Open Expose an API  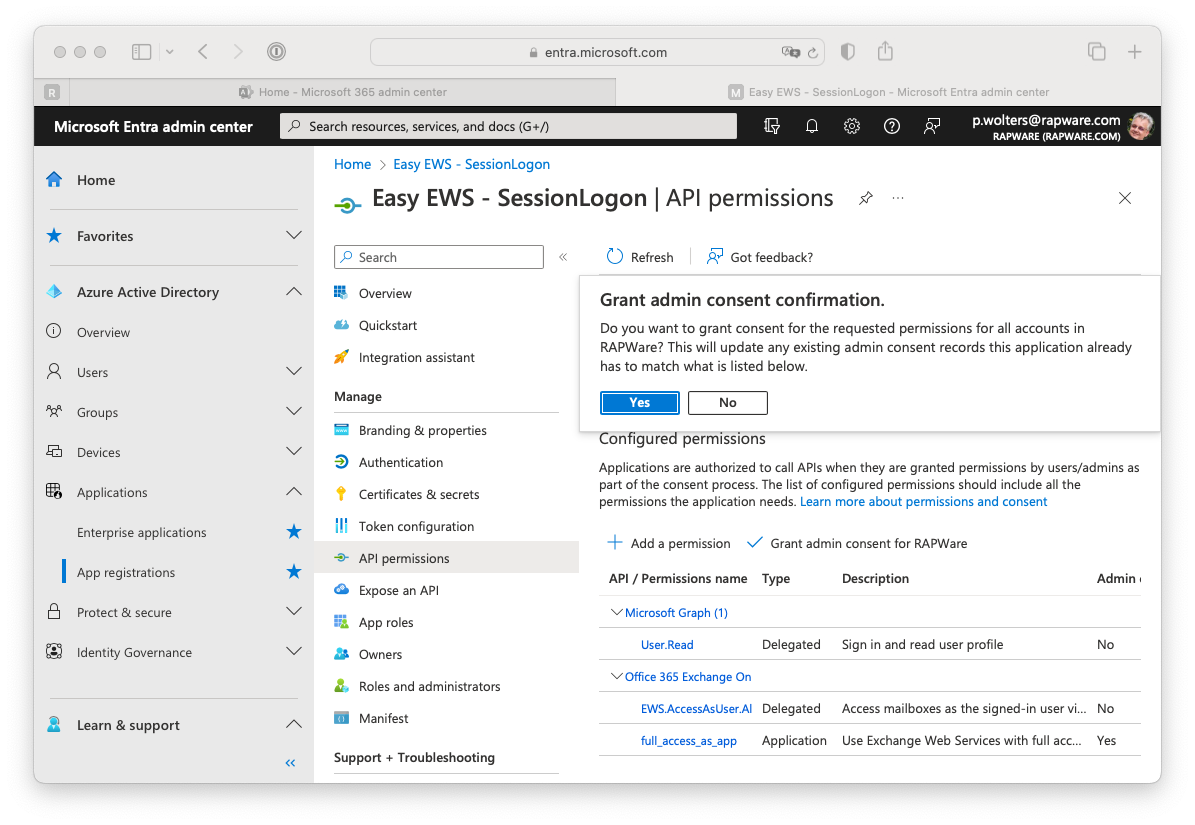coord(399,590)
